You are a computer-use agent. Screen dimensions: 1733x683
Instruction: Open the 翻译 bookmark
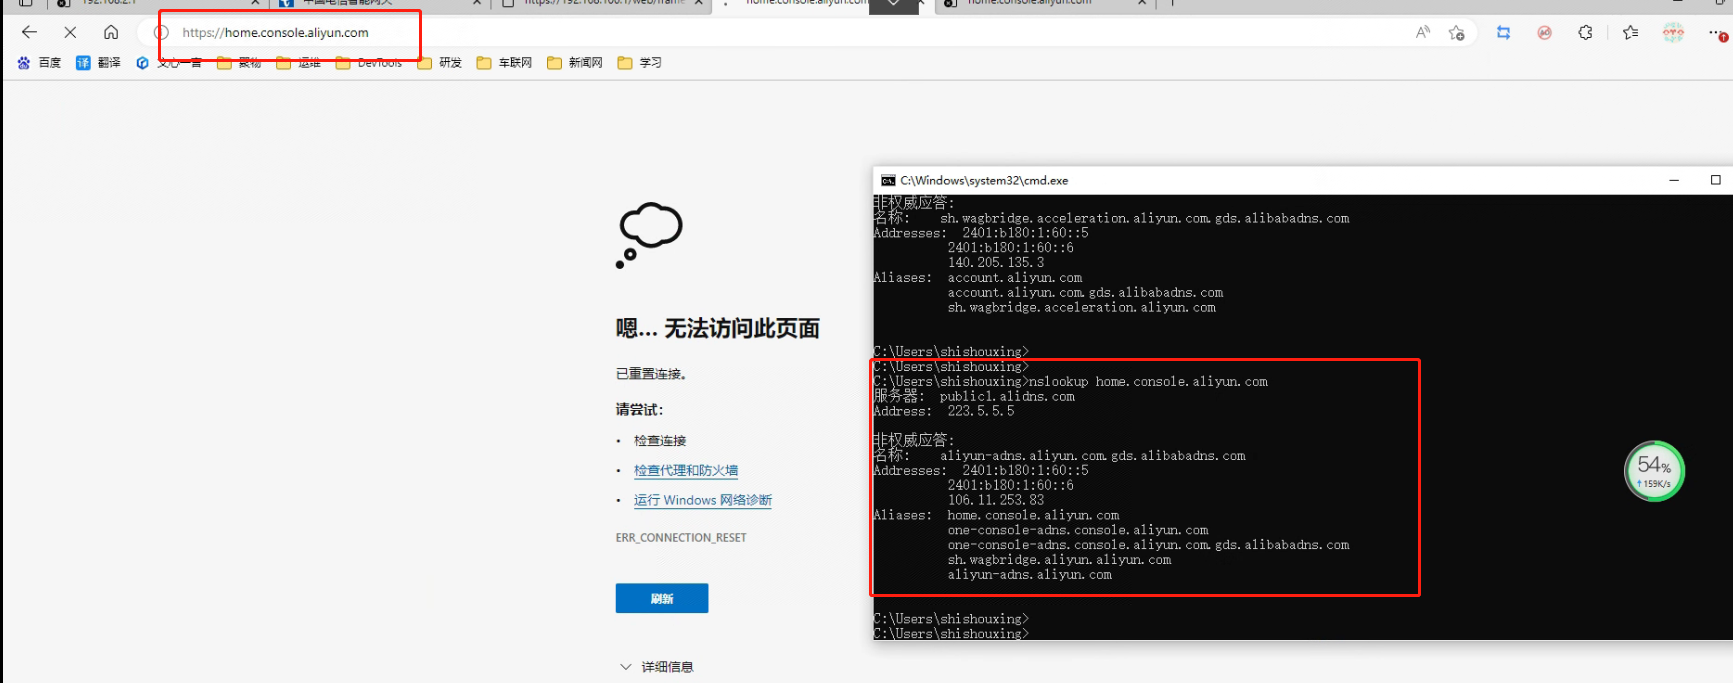coord(98,62)
